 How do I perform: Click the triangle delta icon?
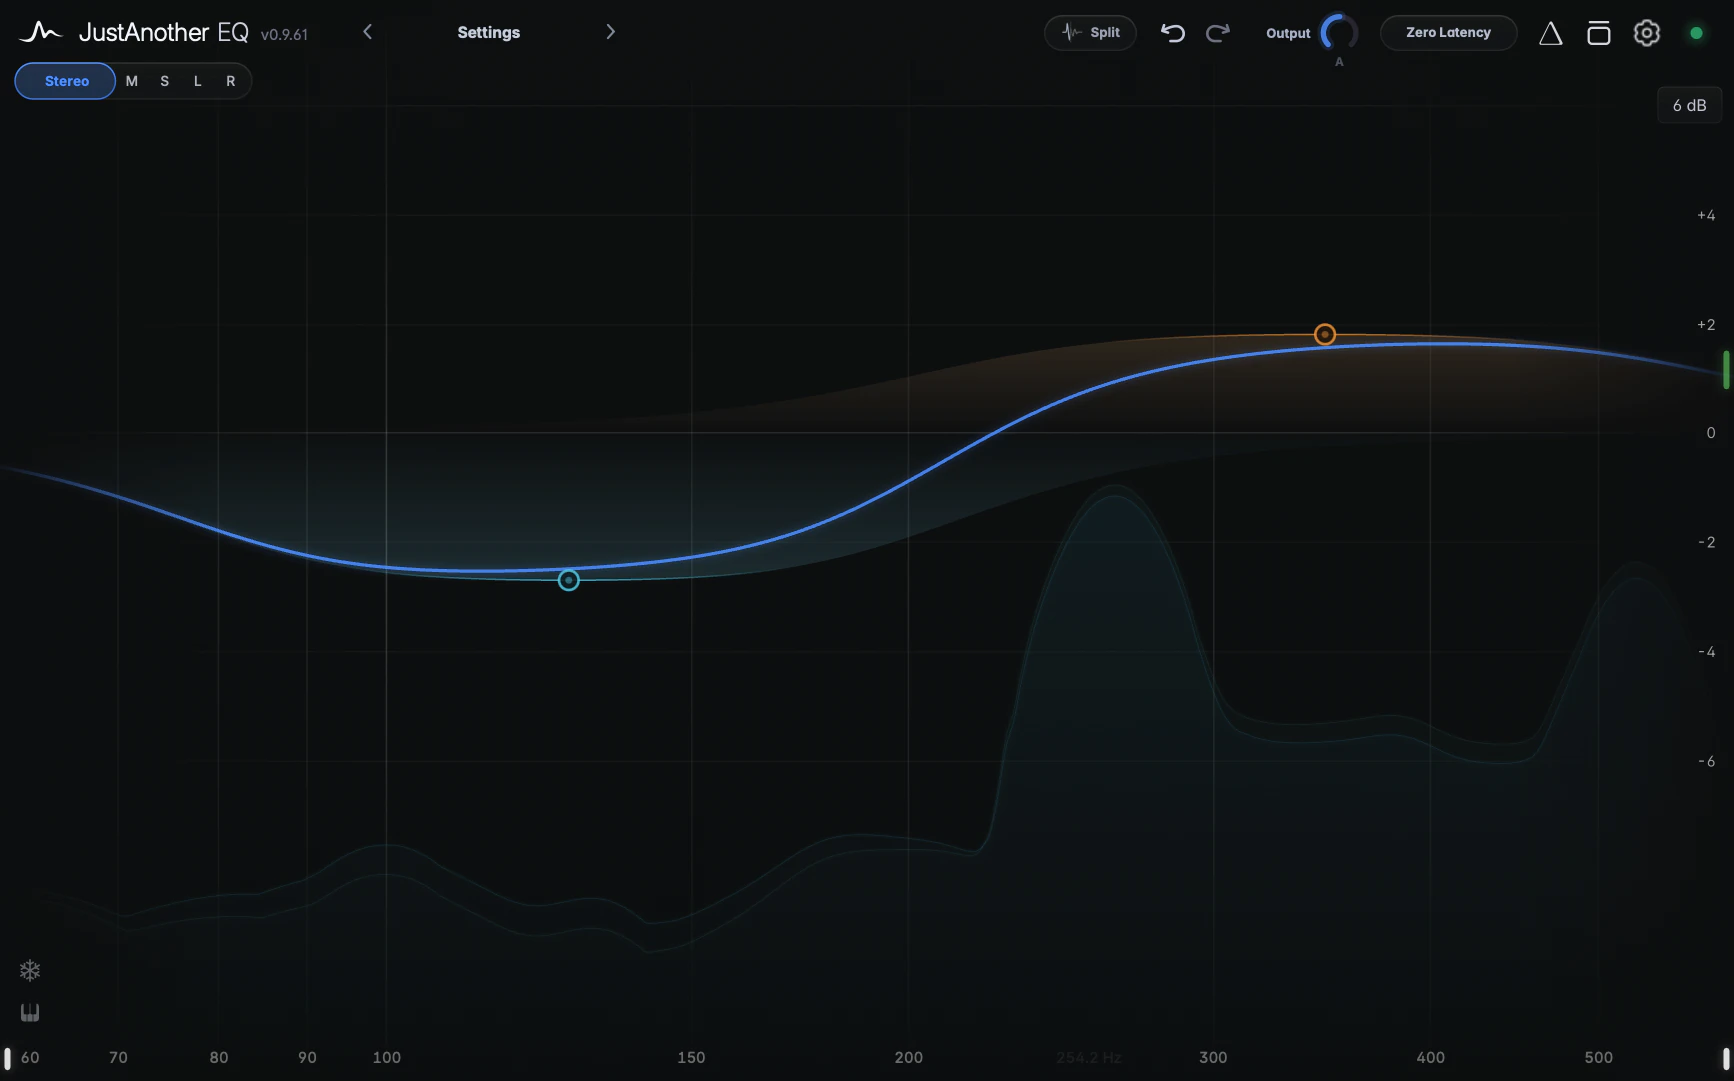point(1550,33)
